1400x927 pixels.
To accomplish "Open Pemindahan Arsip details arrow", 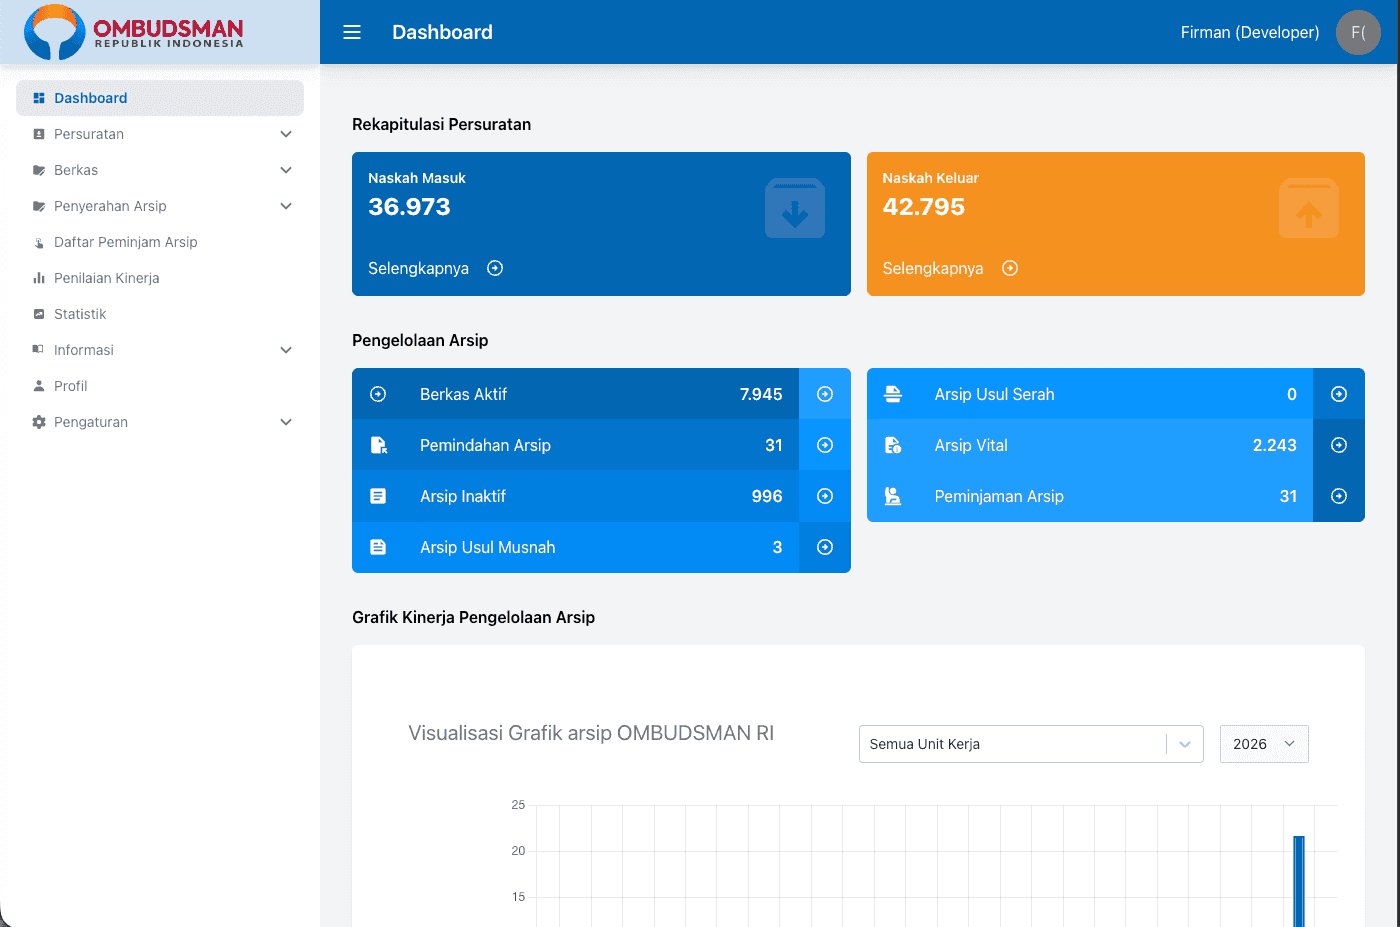I will click(825, 445).
